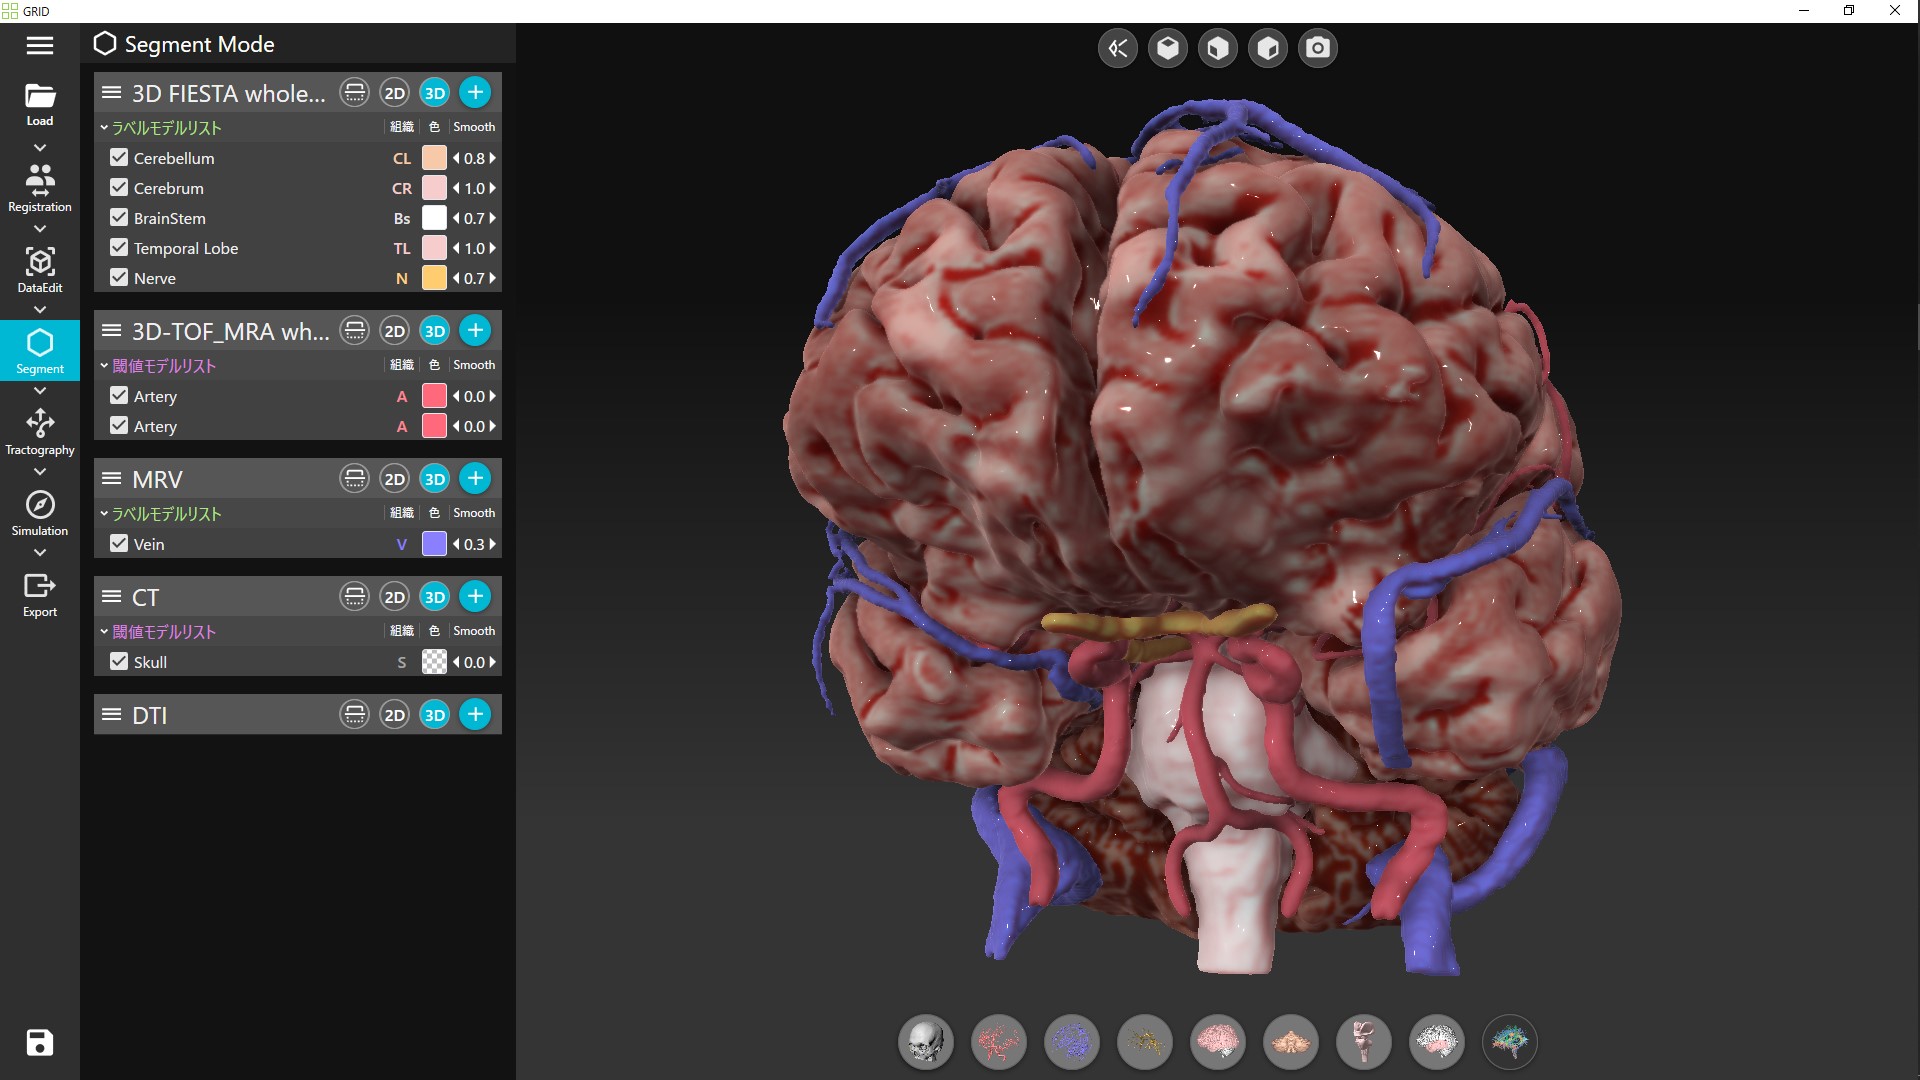Viewport: 1920px width, 1080px height.
Task: Uncheck the Cerebellum checkbox
Action: (119, 158)
